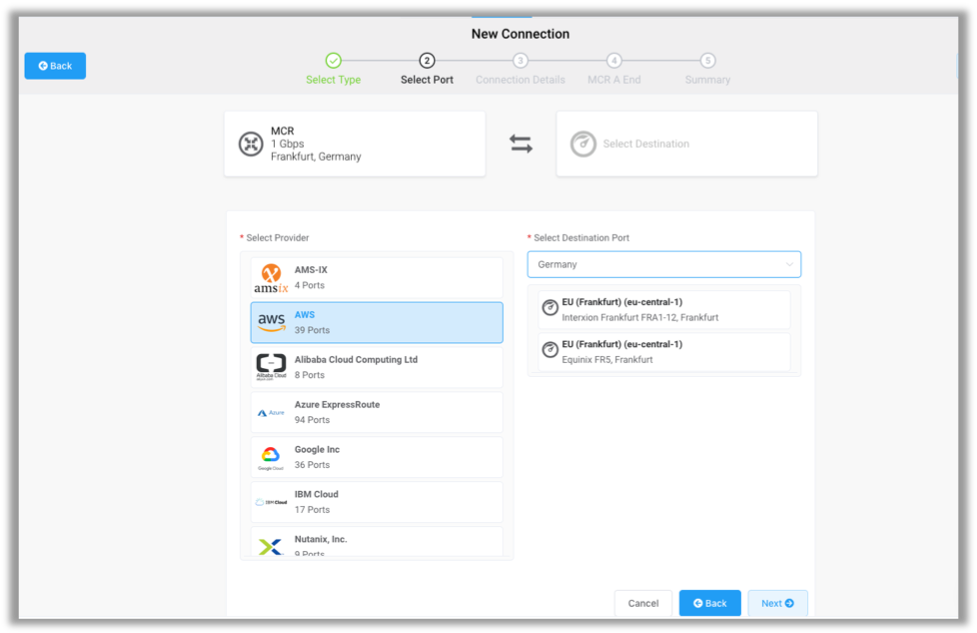Image resolution: width=977 pixels, height=633 pixels.
Task: Toggle the AWS provider selection
Action: tap(376, 322)
